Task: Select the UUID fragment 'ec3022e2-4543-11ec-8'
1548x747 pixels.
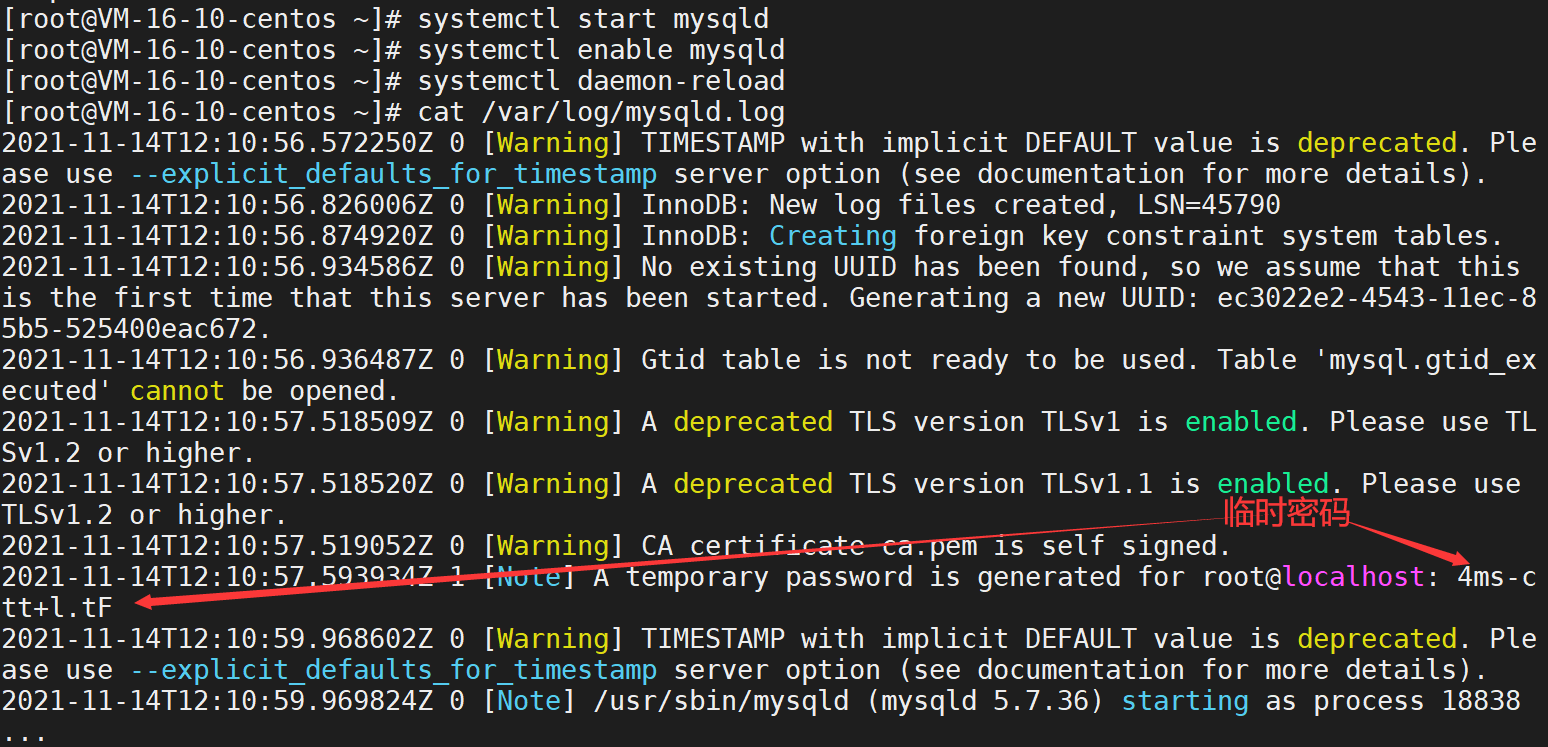Action: pyautogui.click(x=1377, y=297)
